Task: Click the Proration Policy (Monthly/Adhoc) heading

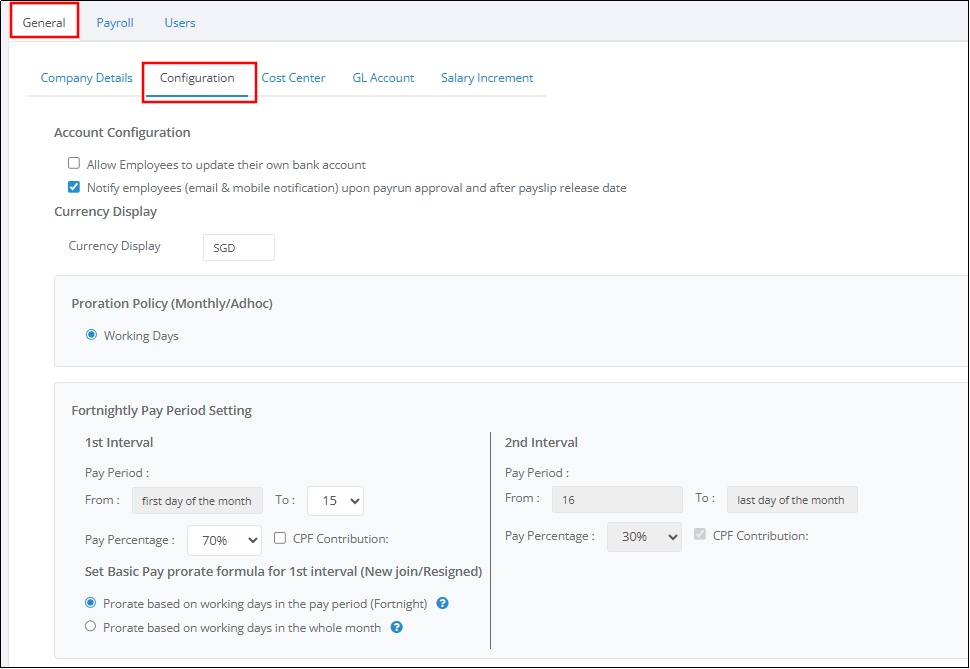Action: pos(172,303)
